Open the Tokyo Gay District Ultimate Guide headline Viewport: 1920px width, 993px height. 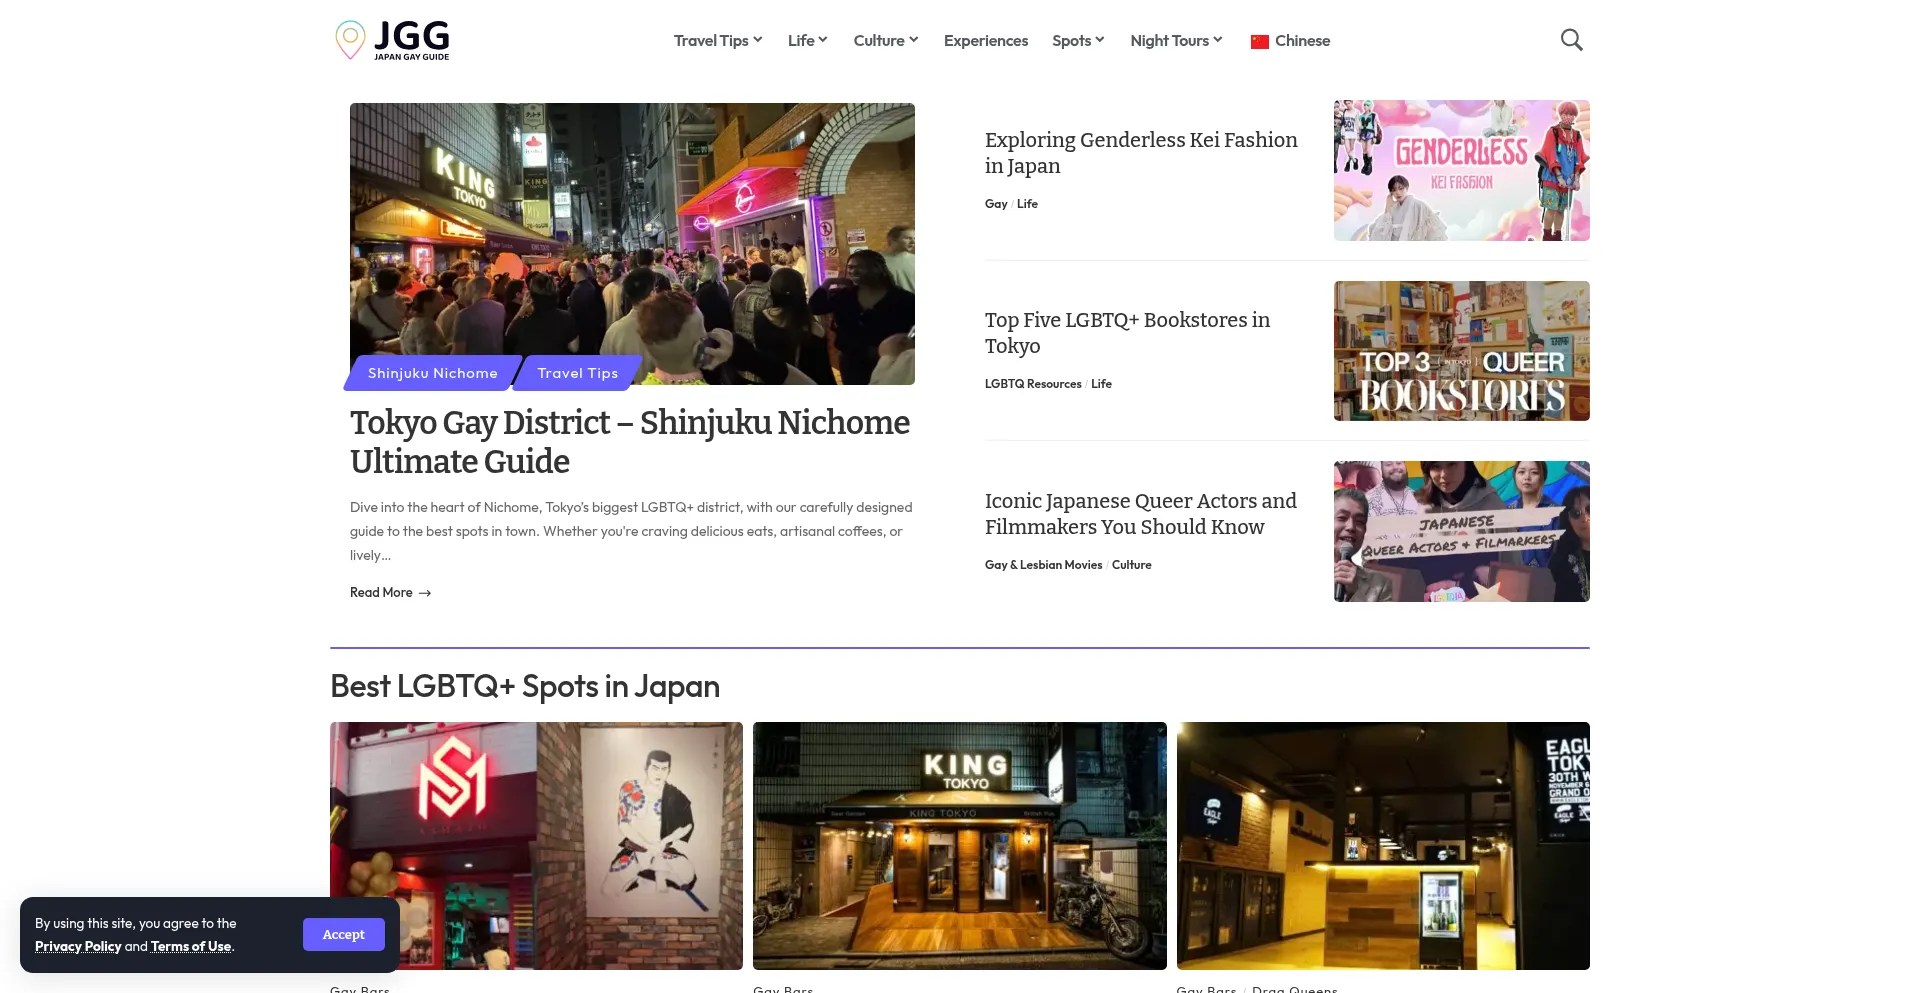tap(629, 442)
